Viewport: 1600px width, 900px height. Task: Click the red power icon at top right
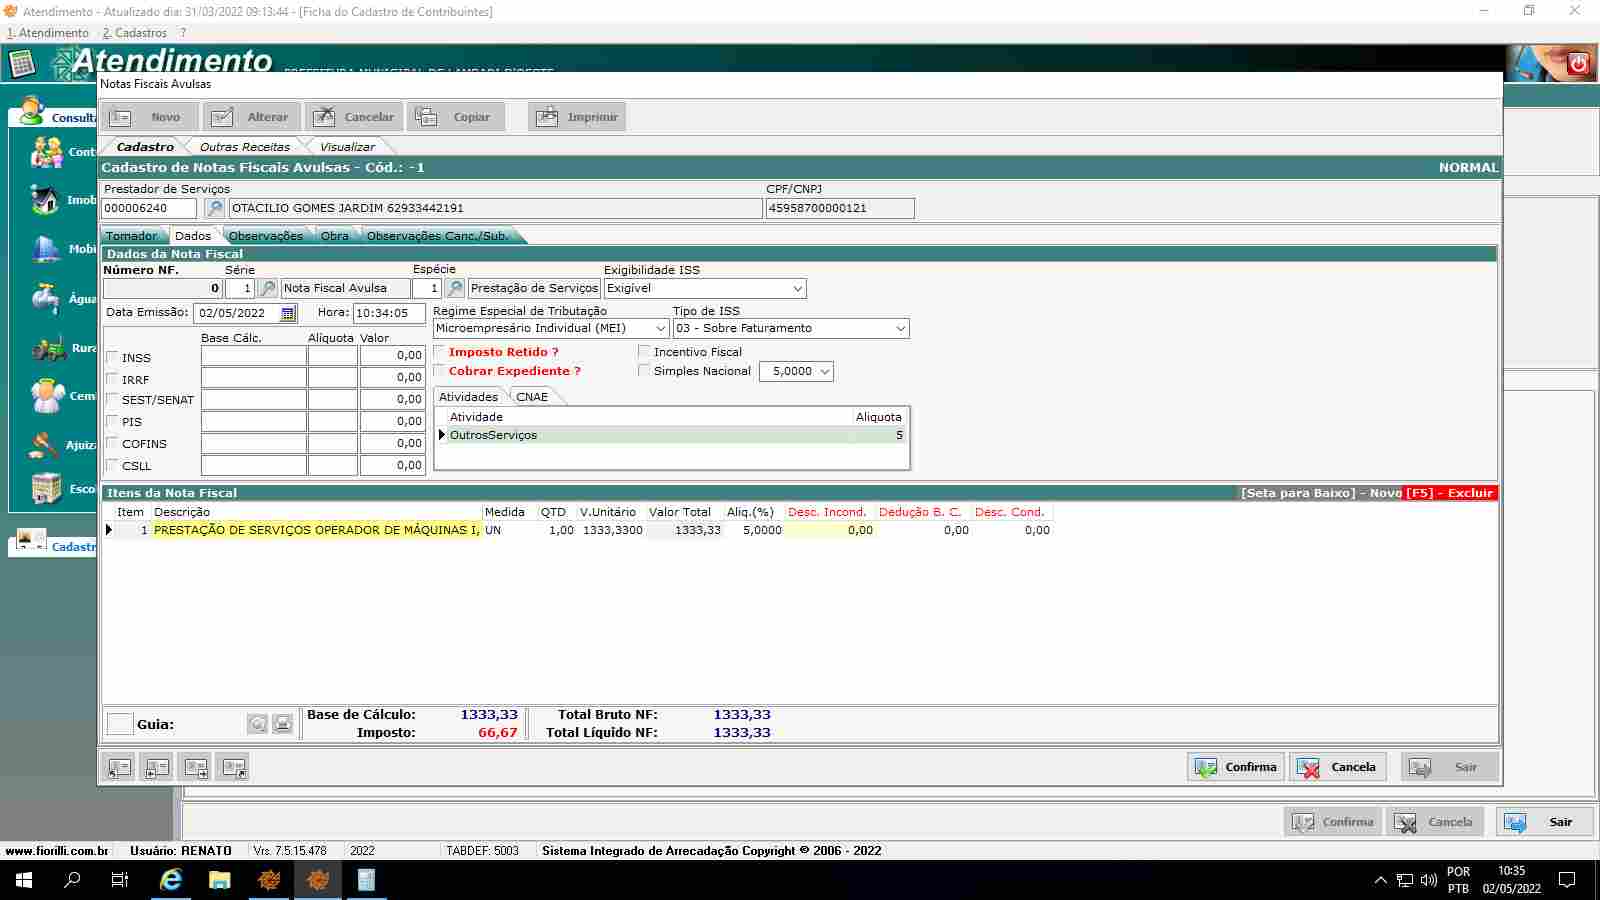(1578, 64)
